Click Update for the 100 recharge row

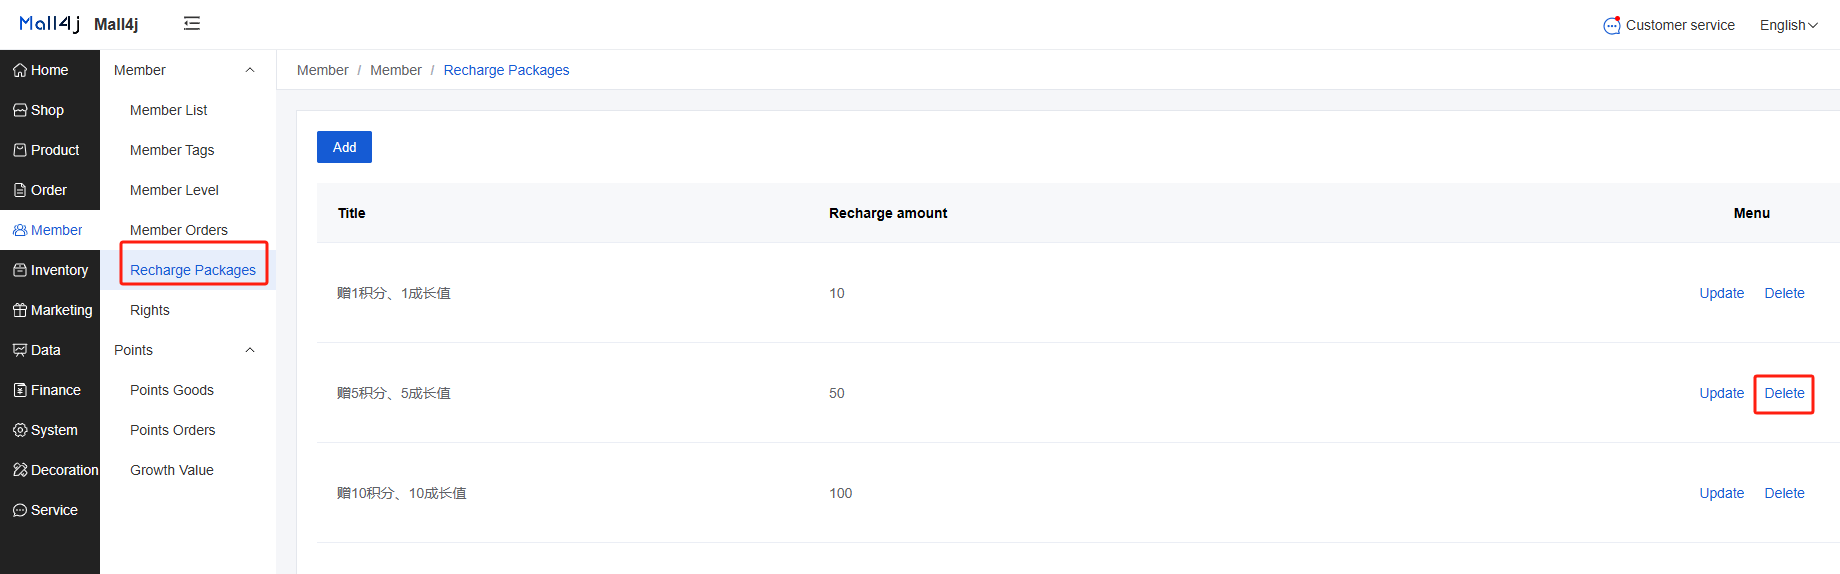coord(1721,493)
